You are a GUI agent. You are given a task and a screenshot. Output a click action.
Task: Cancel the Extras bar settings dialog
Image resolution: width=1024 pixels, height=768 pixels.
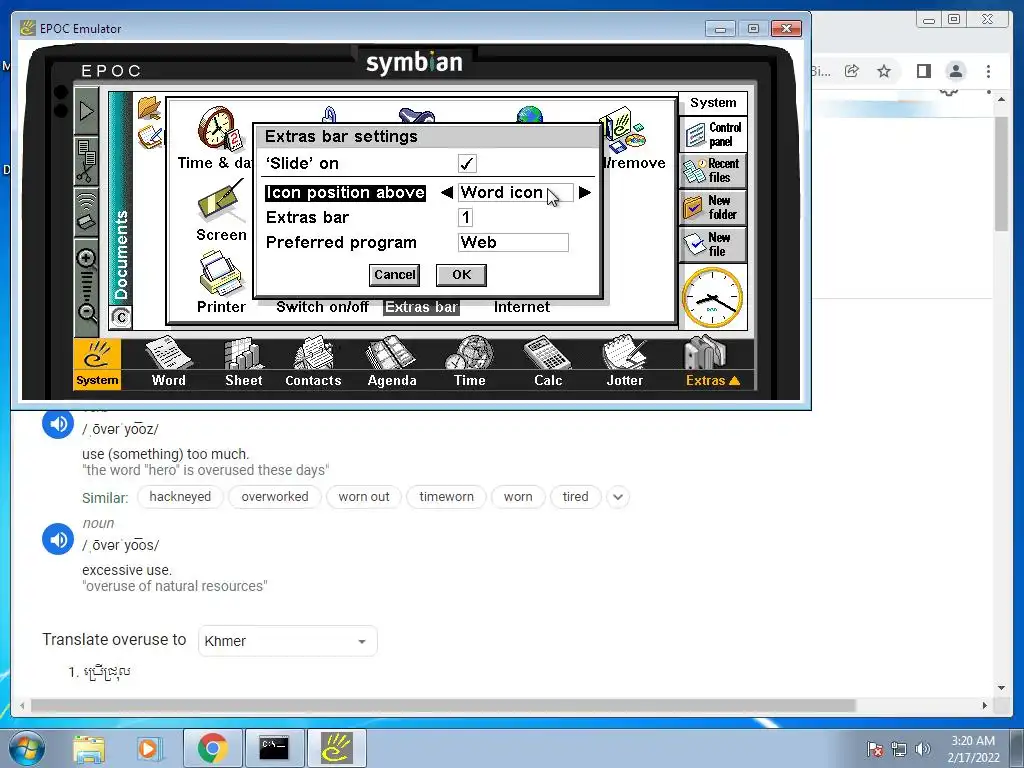click(394, 275)
